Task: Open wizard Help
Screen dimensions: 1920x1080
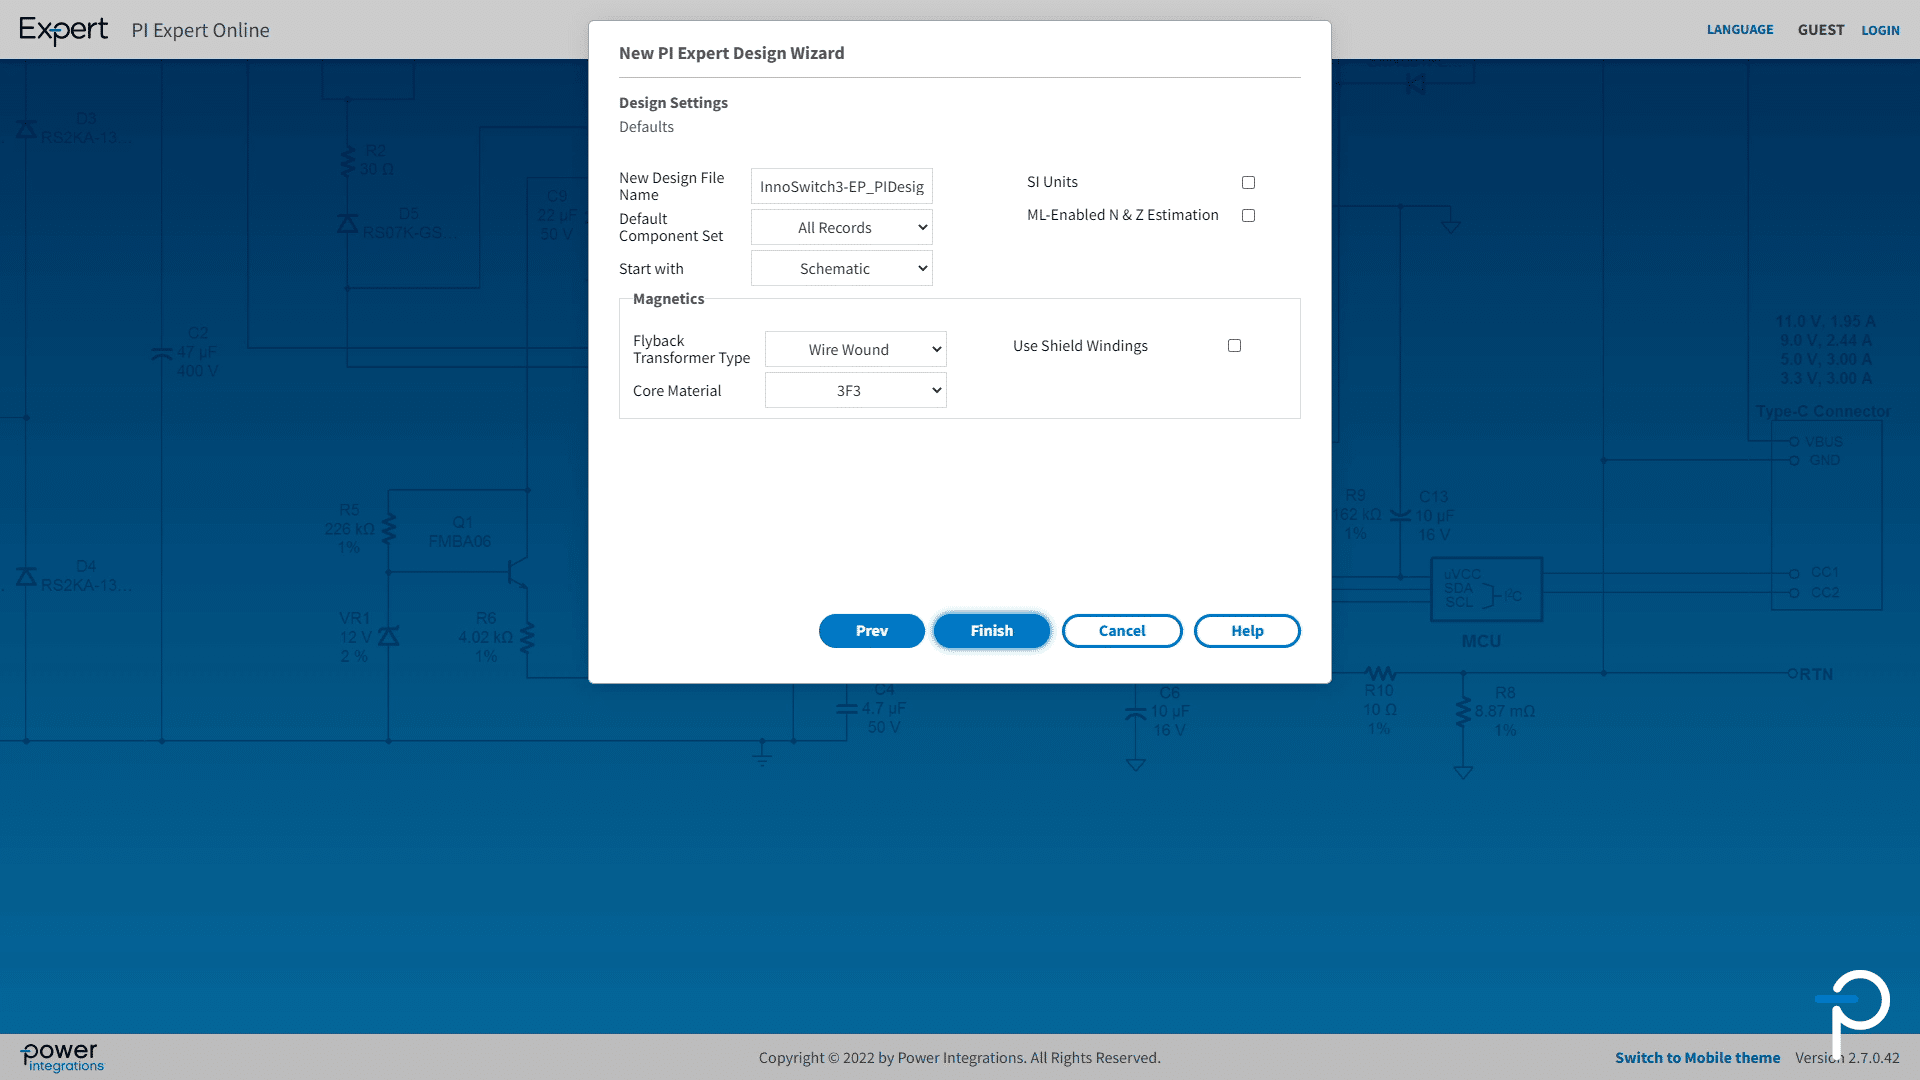Action: (1246, 631)
